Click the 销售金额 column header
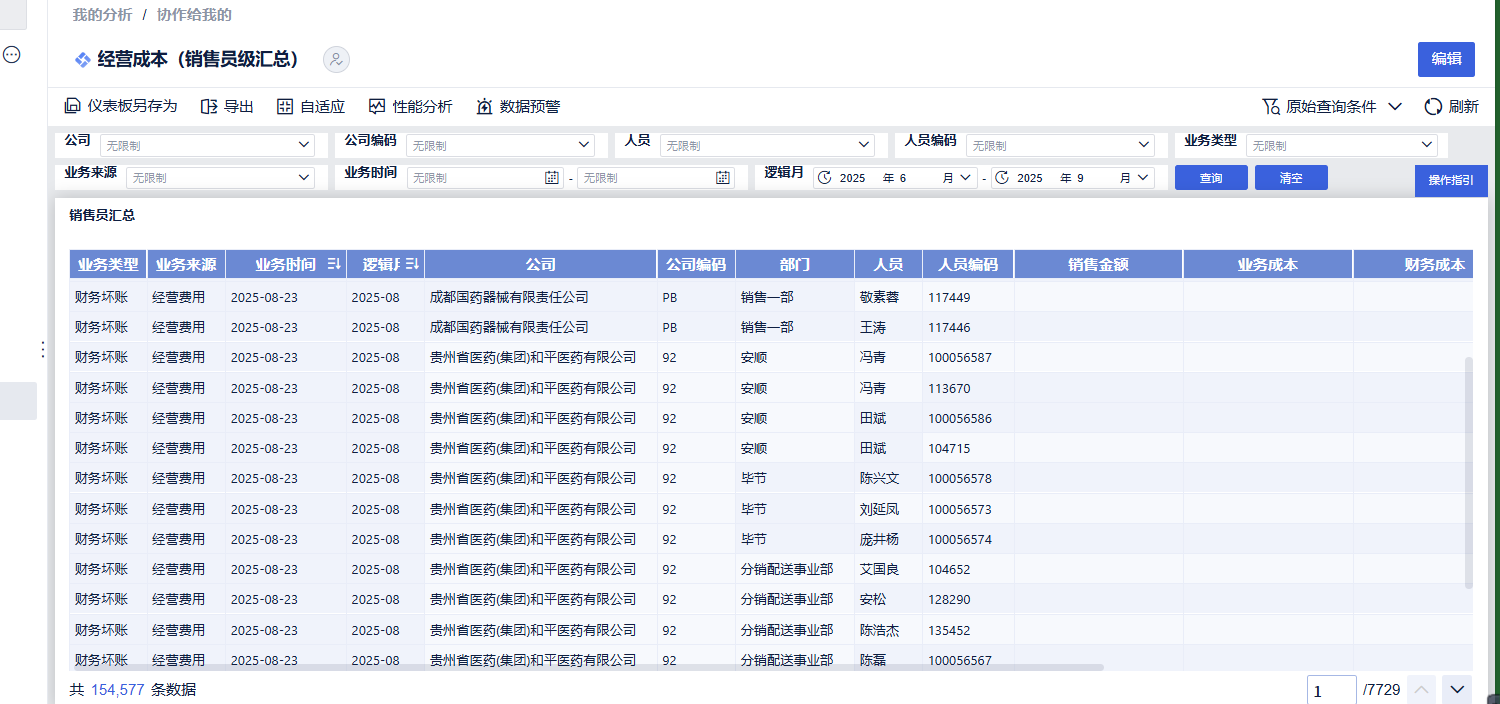 1098,264
